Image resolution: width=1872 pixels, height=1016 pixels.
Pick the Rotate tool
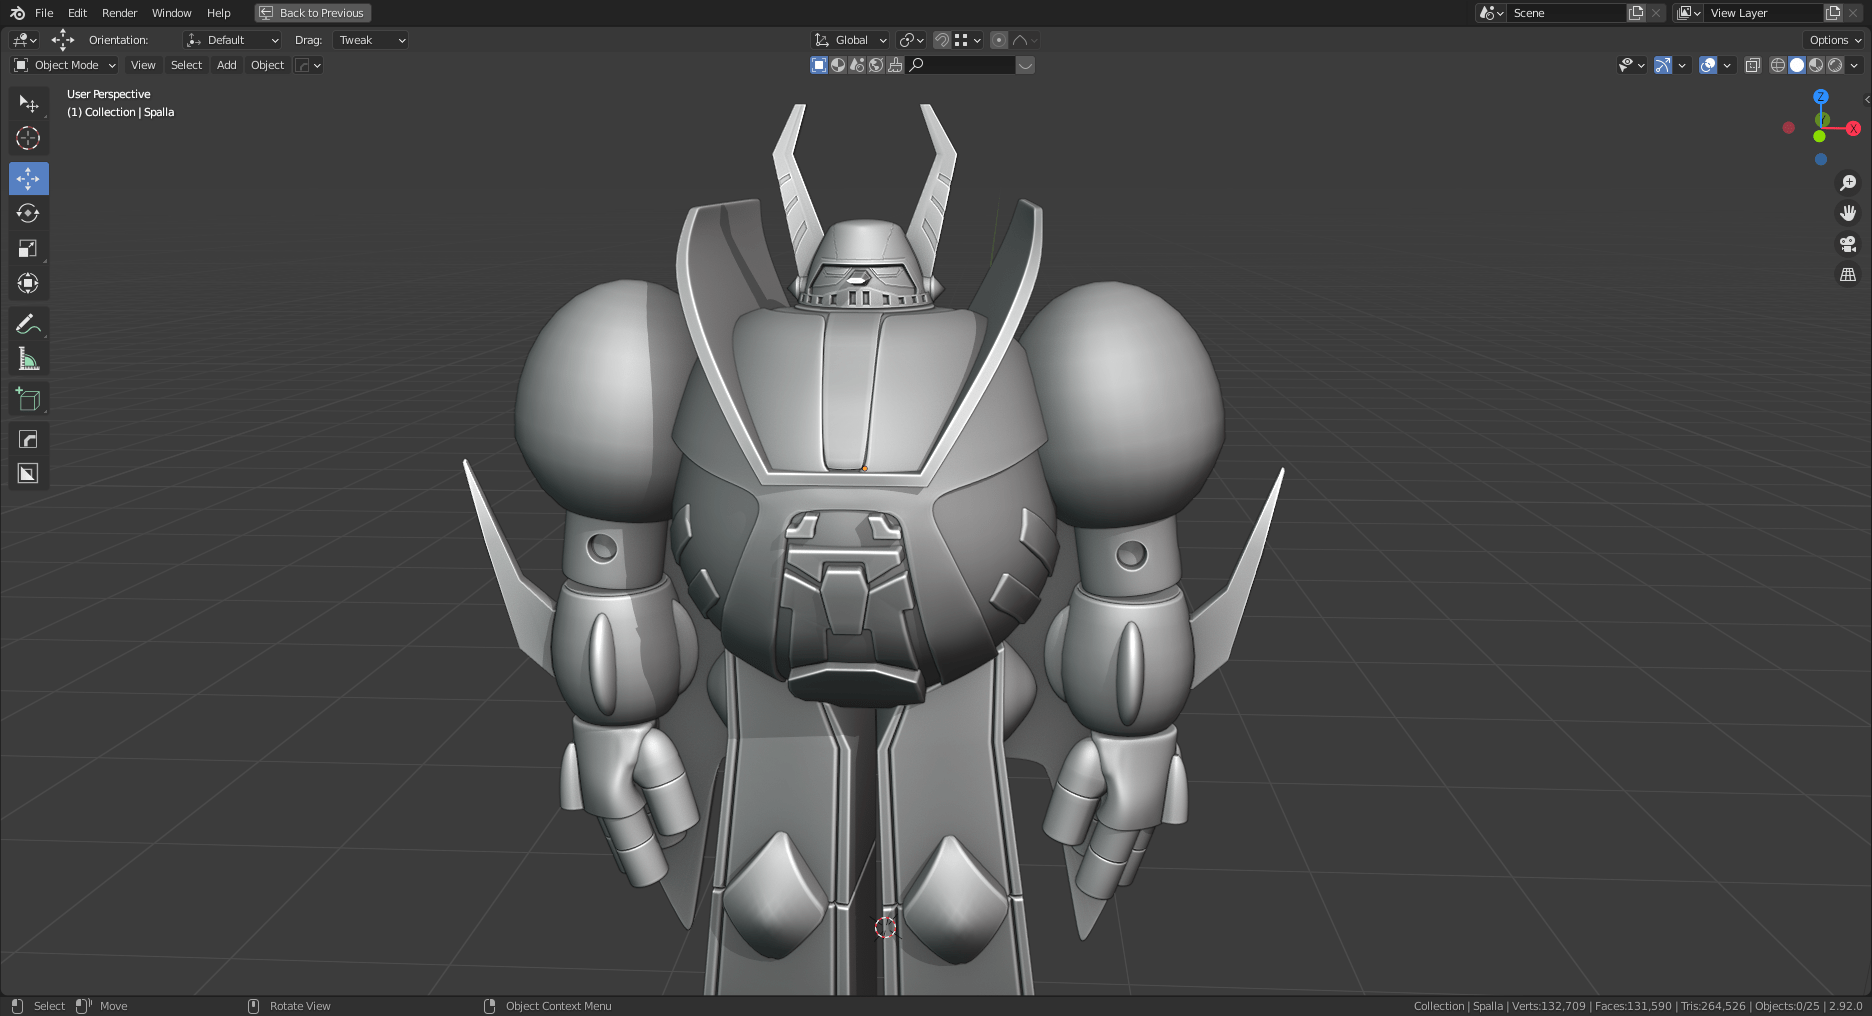(29, 213)
